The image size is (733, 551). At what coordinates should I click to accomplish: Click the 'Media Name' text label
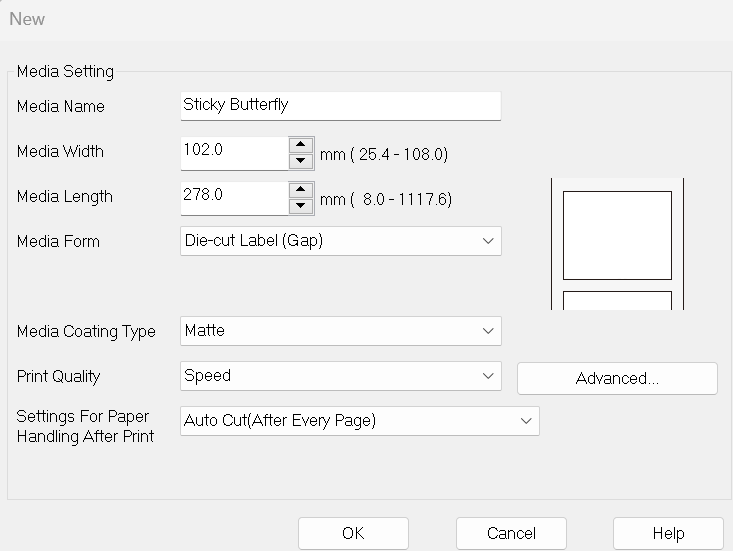[x=61, y=107]
